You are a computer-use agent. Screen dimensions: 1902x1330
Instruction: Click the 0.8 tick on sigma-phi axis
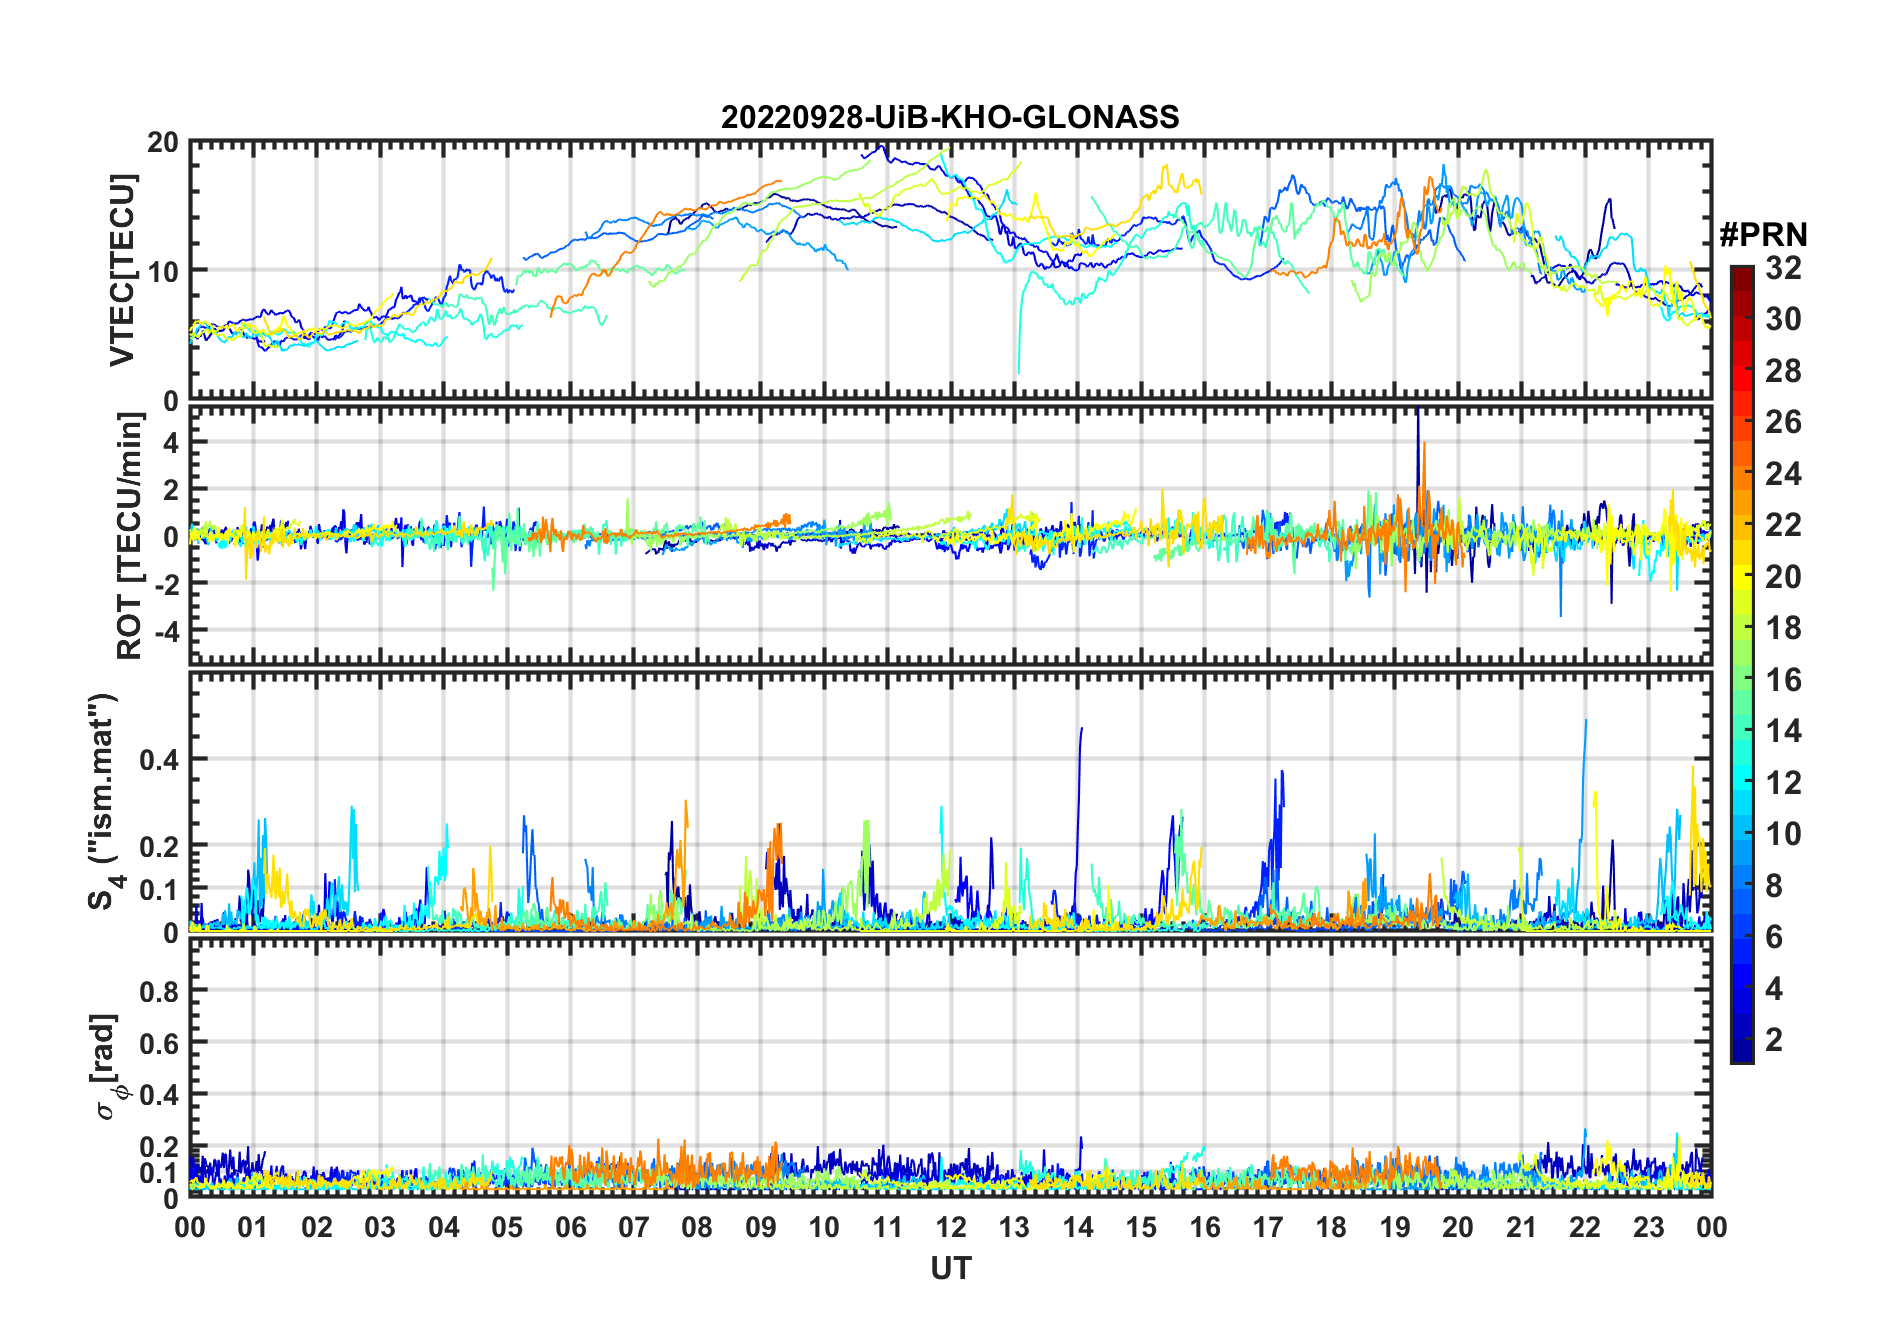pyautogui.click(x=159, y=991)
